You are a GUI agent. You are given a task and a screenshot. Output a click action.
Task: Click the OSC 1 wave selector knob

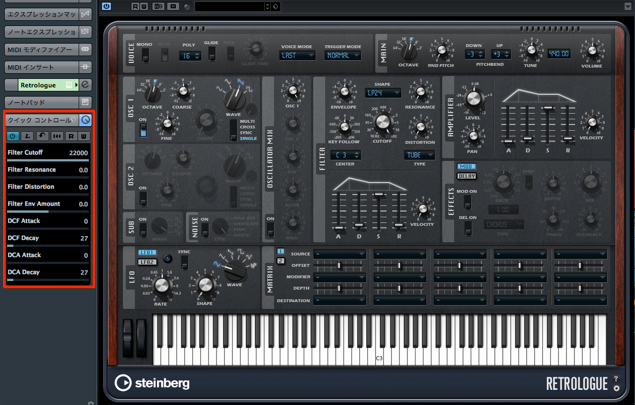pyautogui.click(x=234, y=99)
